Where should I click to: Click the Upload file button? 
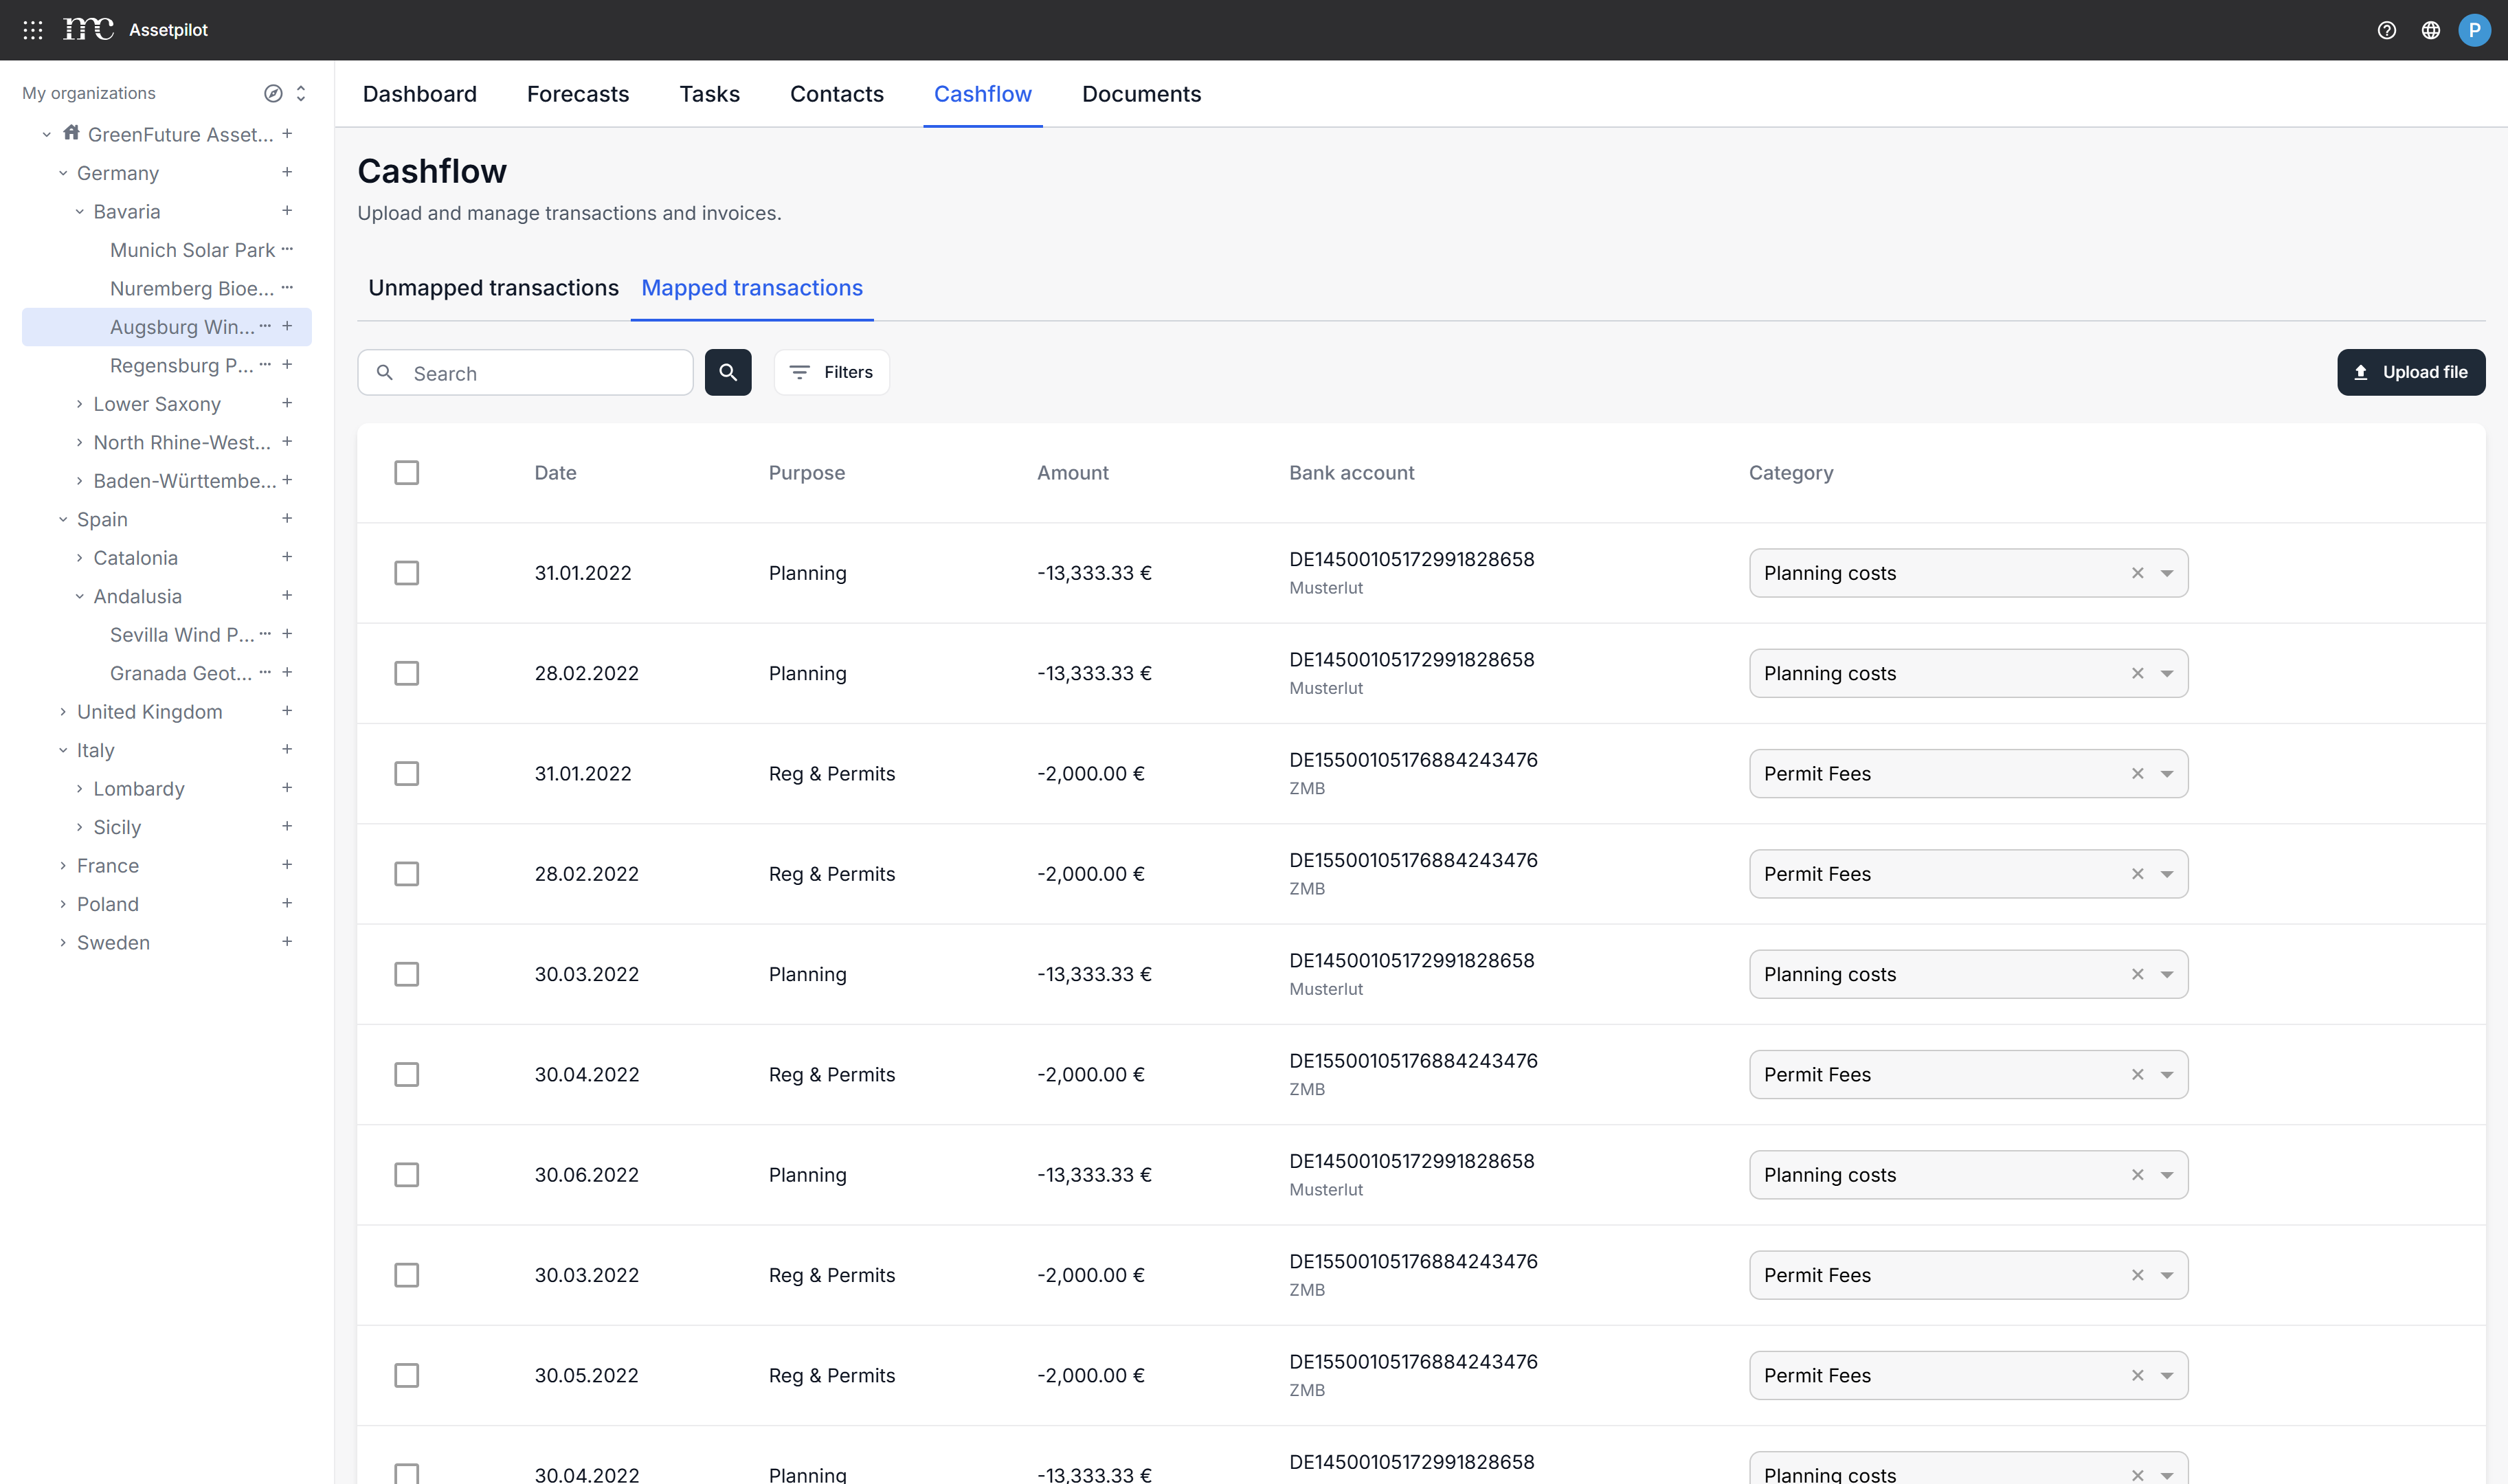click(x=2410, y=372)
